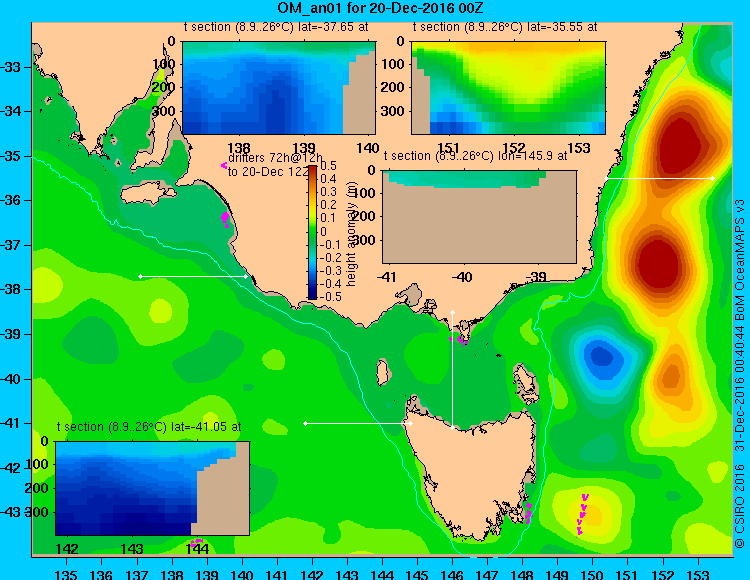The height and width of the screenshot is (580, 750).
Task: Click the magenta drifter hugging Tasmania's southeast coast
Action: tap(528, 513)
